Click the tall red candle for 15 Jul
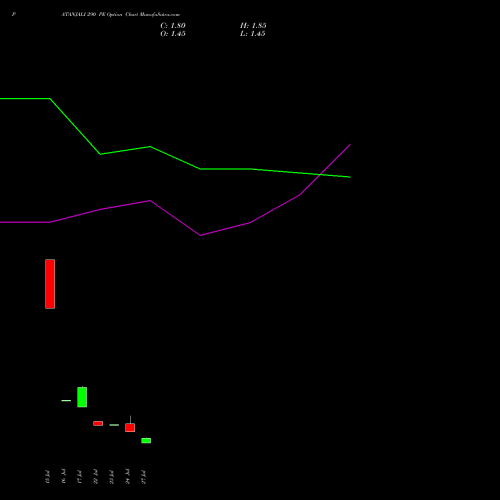Screen dimensions: 500x500 tap(50, 284)
